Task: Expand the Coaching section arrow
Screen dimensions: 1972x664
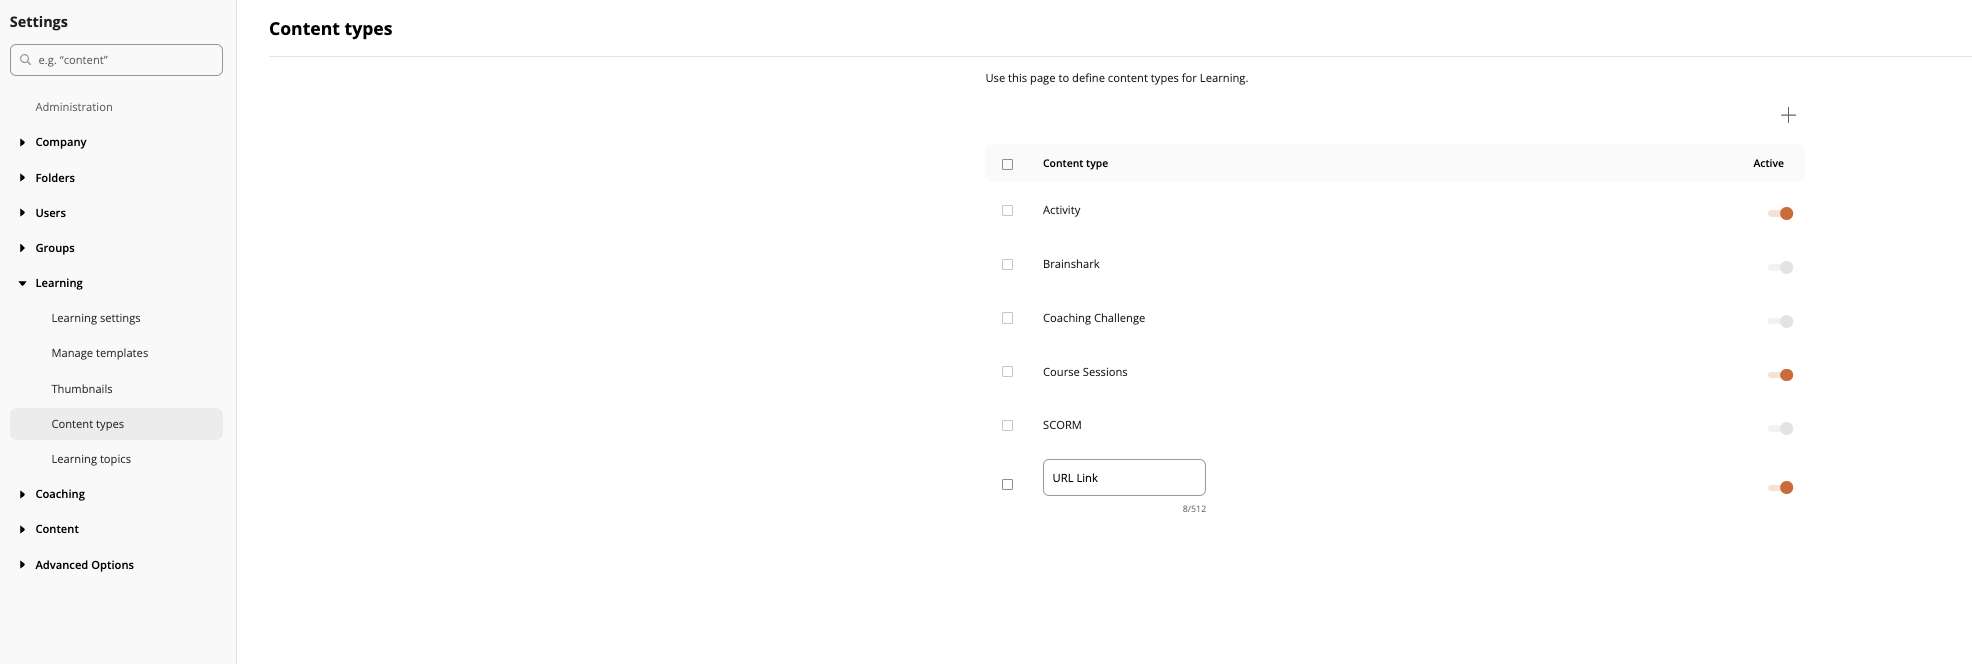Action: point(22,495)
